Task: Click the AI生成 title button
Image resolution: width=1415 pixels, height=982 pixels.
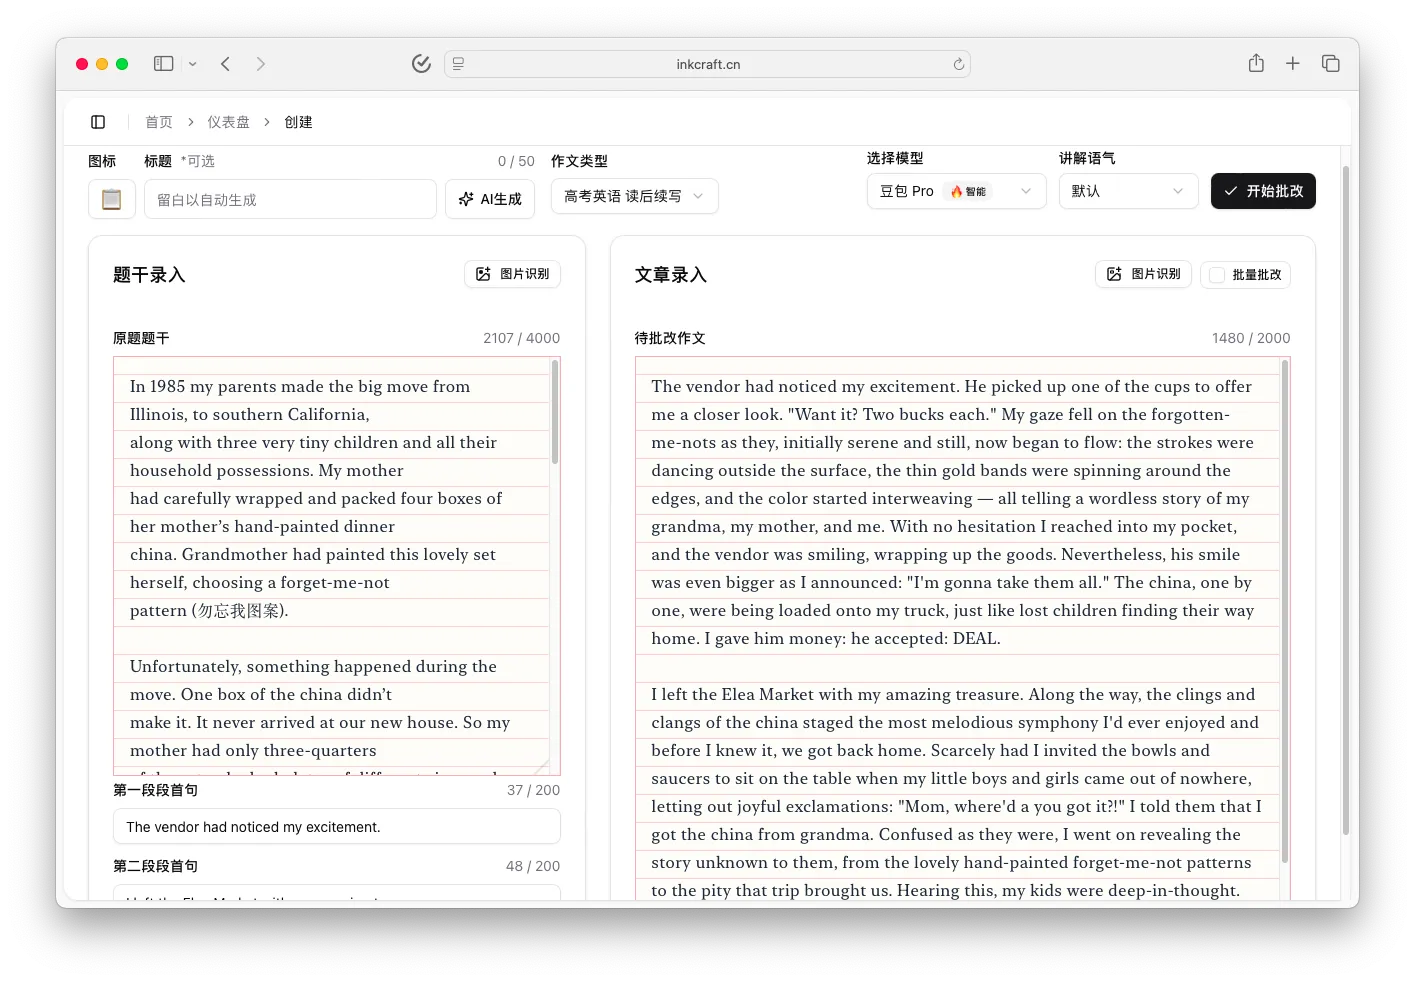Action: point(490,199)
